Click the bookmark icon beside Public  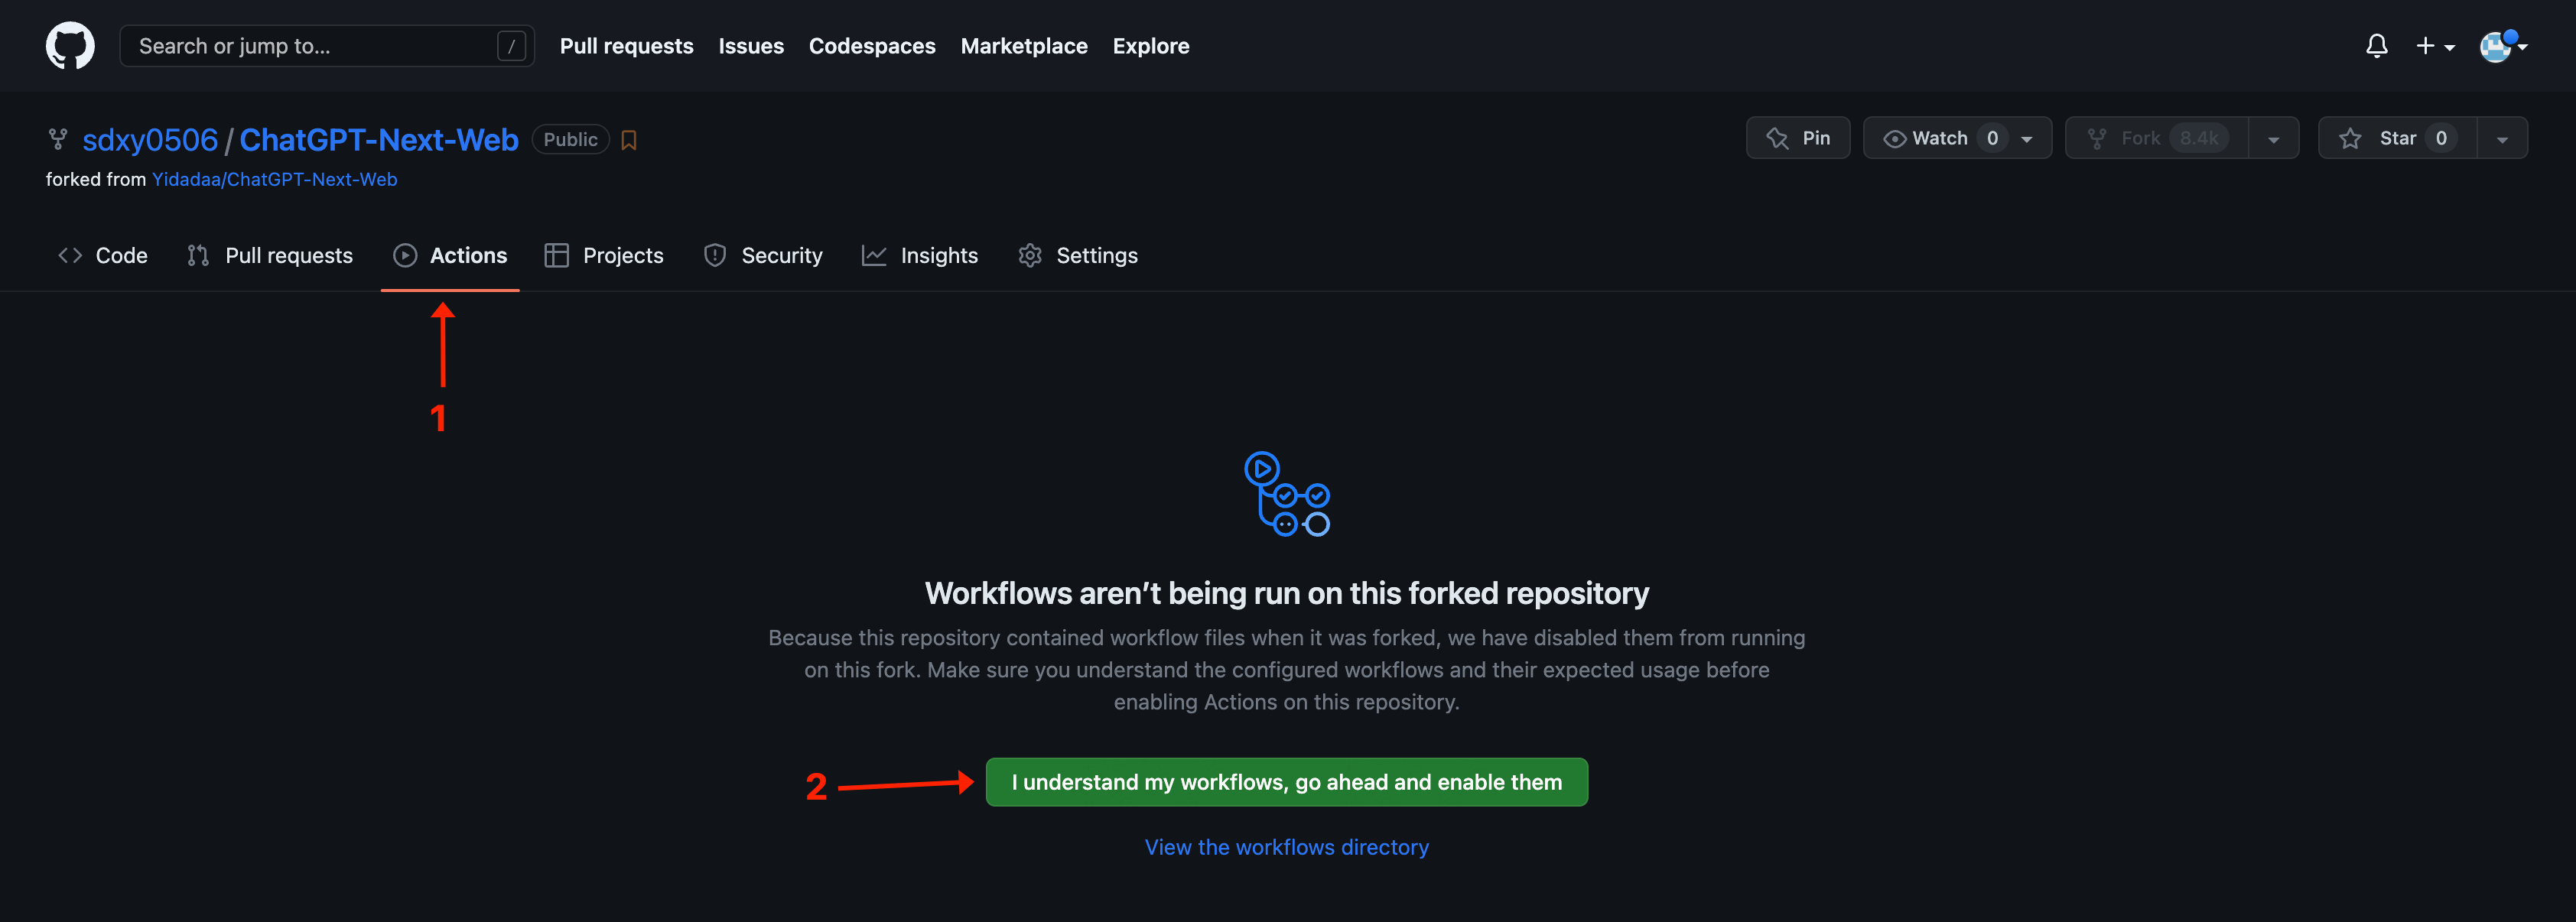coord(629,140)
